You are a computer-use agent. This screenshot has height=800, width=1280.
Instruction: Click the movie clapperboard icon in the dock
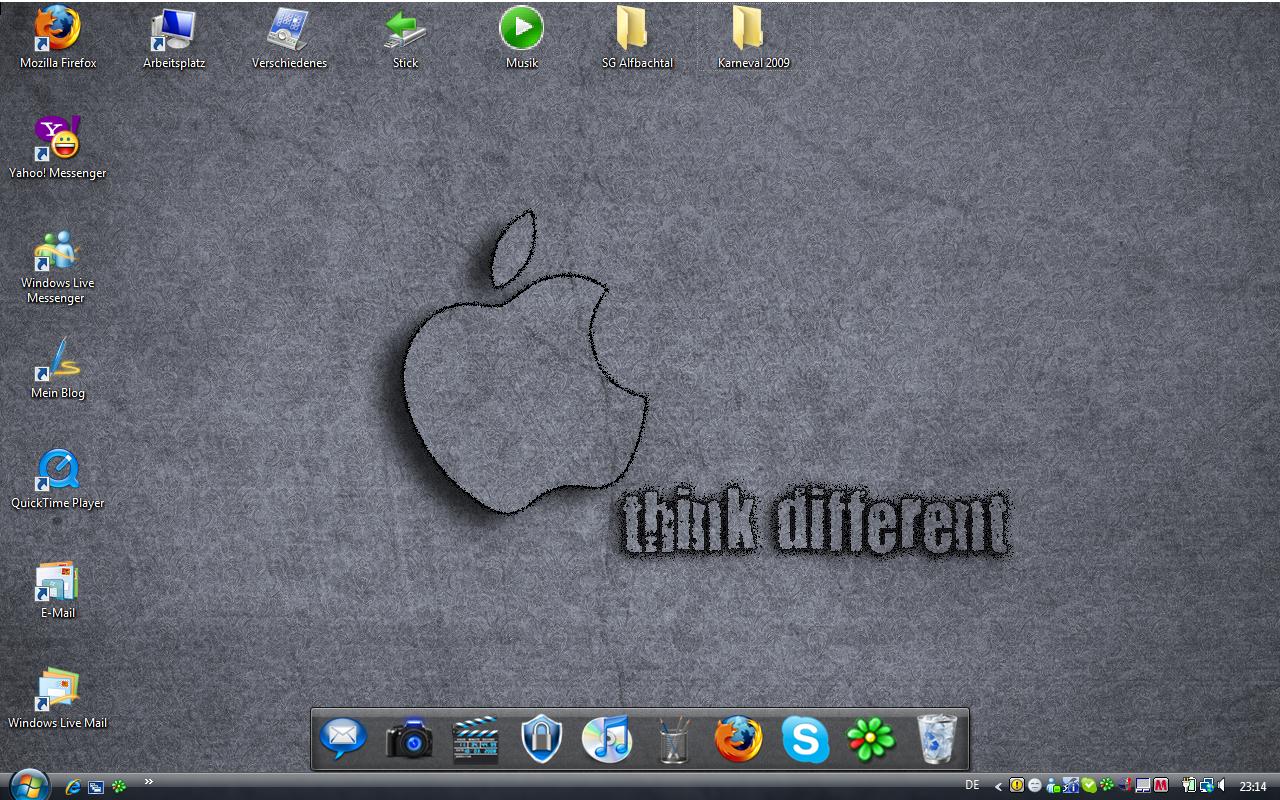pyautogui.click(x=475, y=741)
